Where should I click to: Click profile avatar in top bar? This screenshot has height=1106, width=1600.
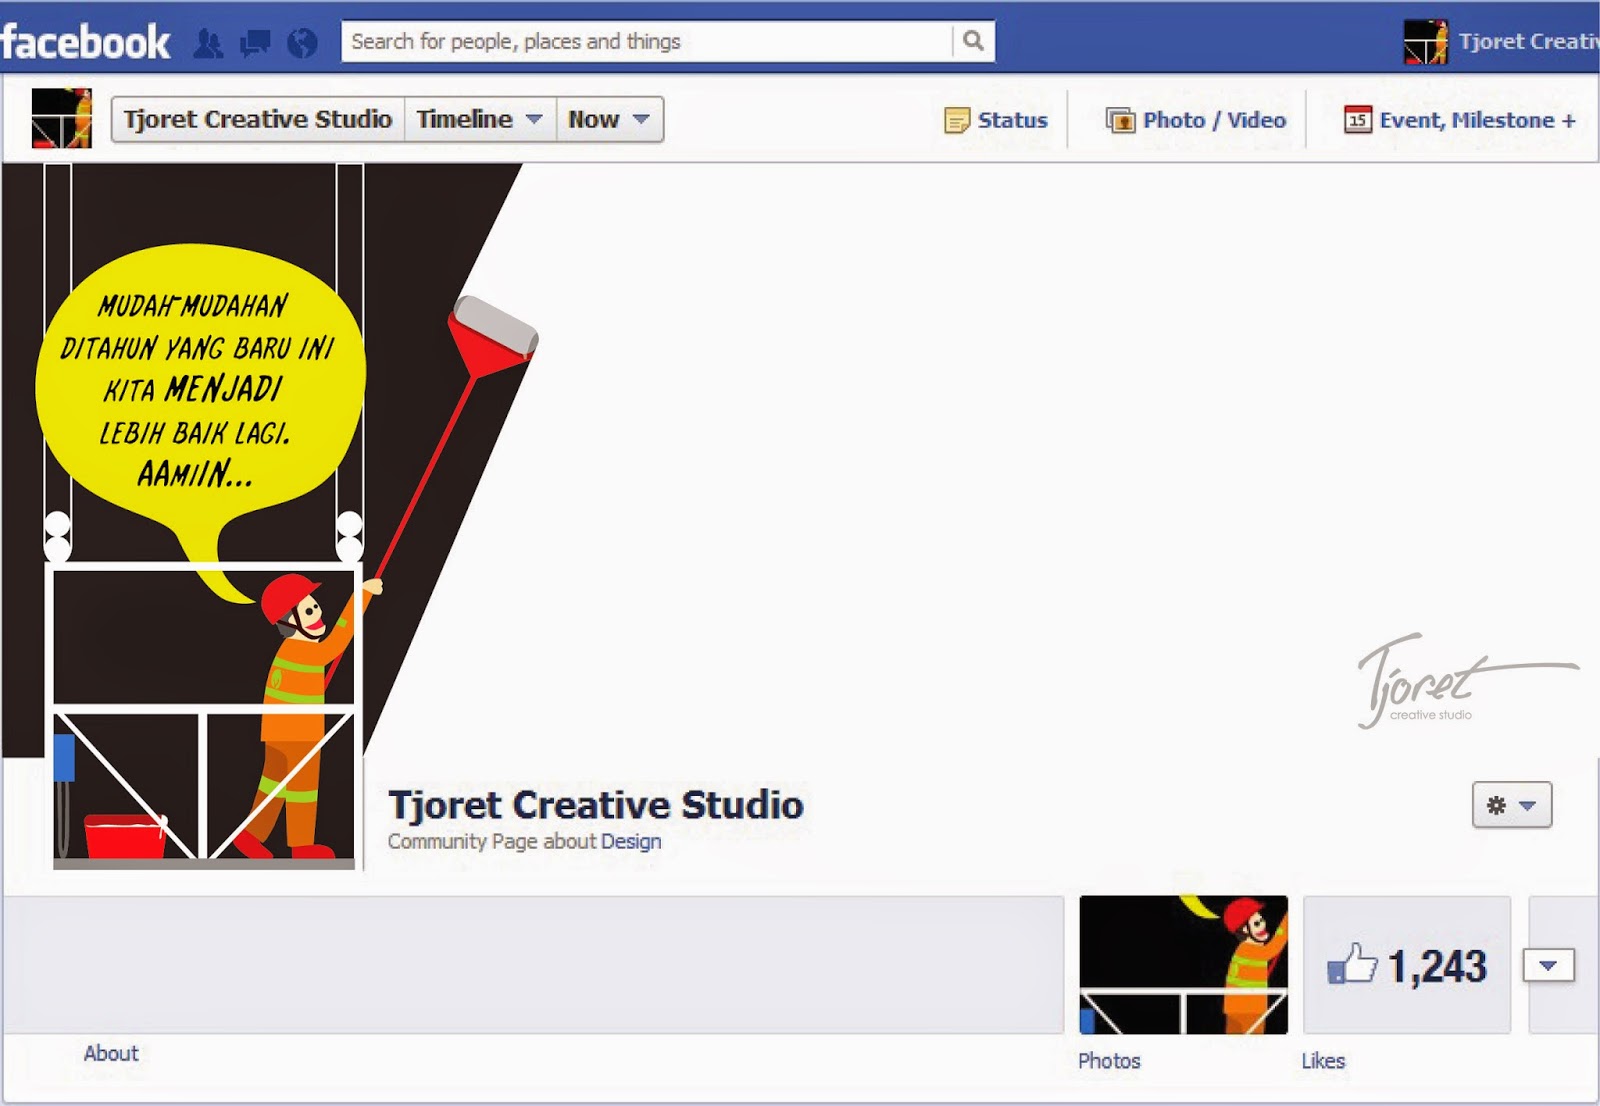click(1425, 42)
